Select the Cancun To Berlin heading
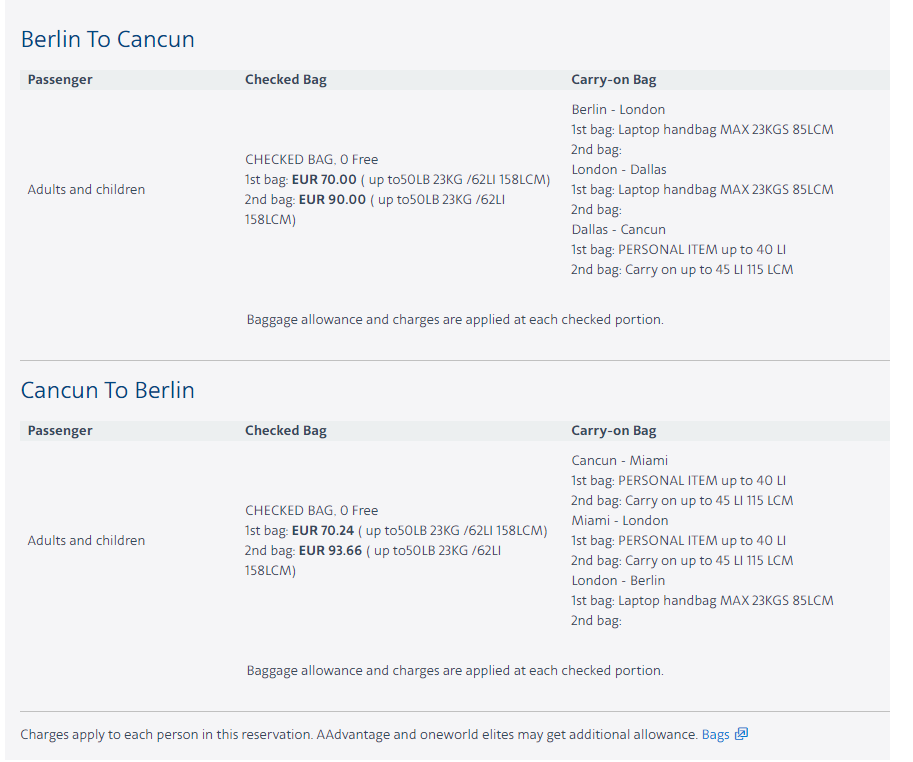Image resolution: width=913 pixels, height=762 pixels. pyautogui.click(x=108, y=391)
